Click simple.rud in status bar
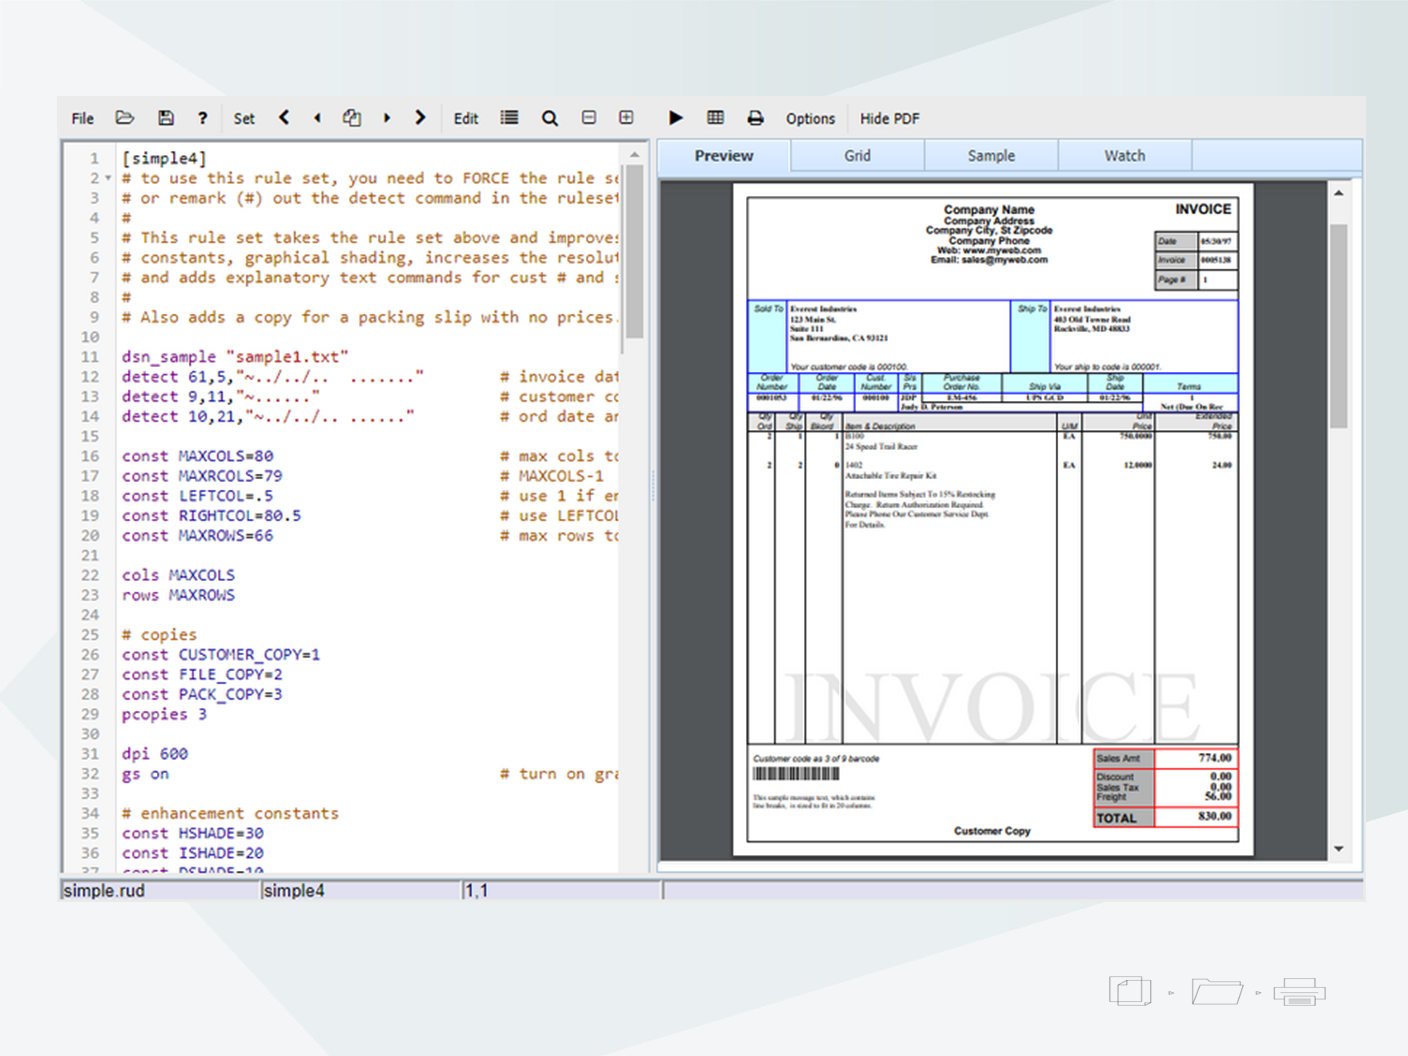The image size is (1408, 1056). coord(104,890)
